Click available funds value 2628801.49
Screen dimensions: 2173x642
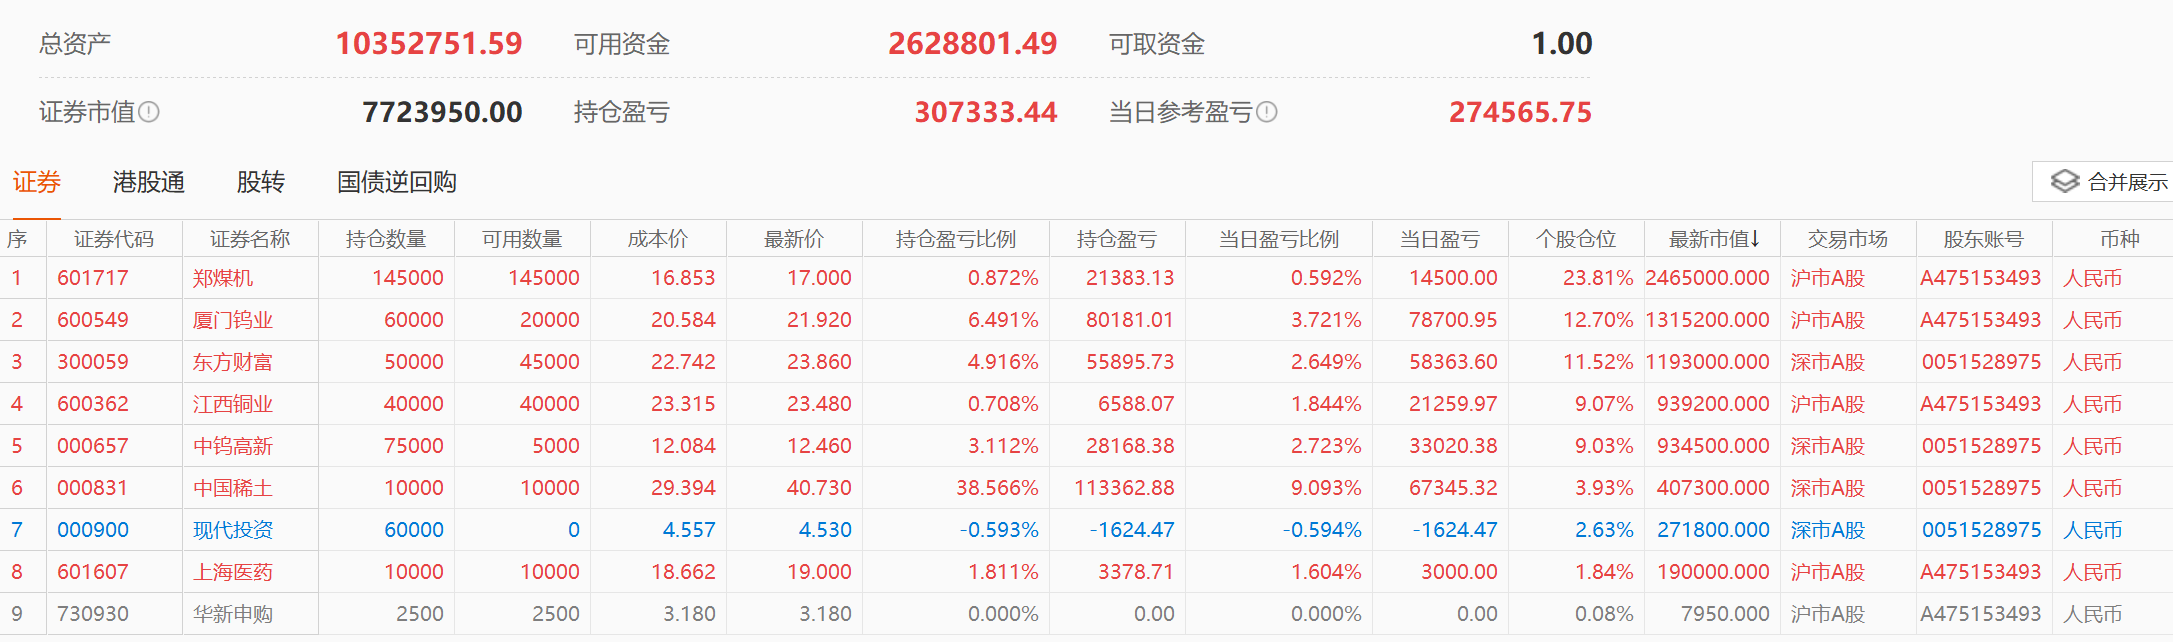tap(973, 44)
